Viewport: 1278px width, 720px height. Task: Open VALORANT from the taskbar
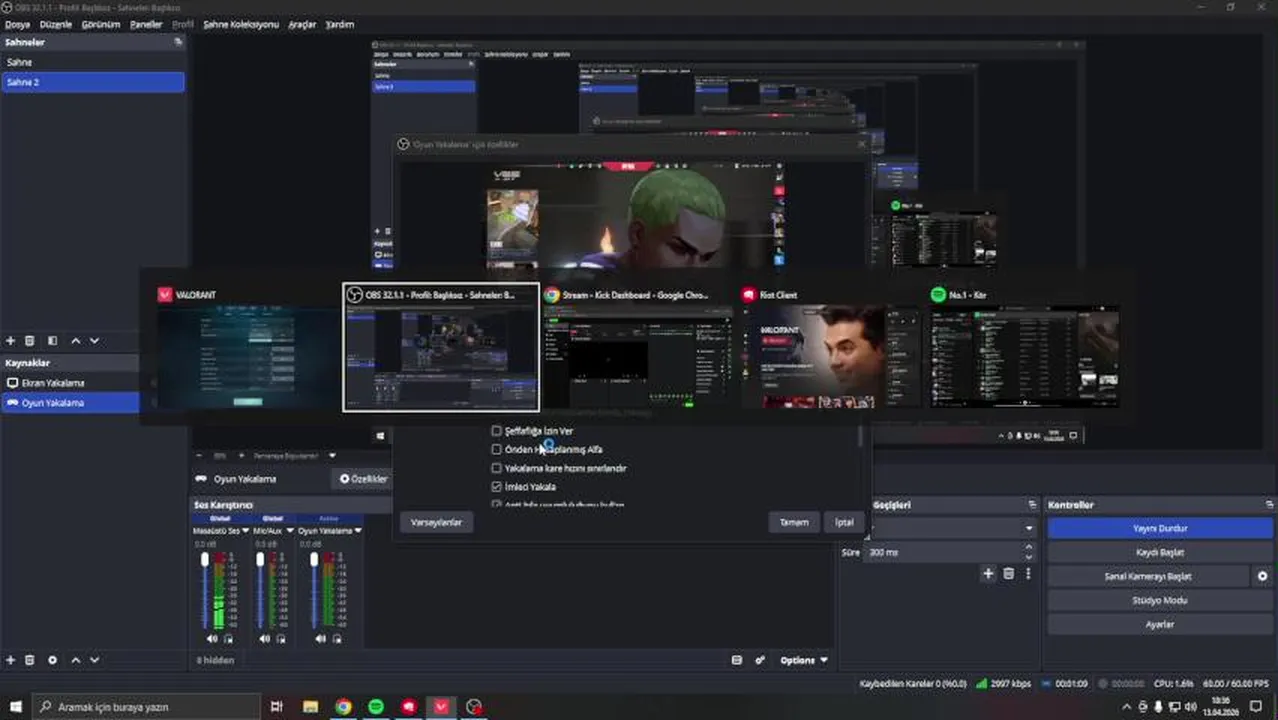[441, 707]
